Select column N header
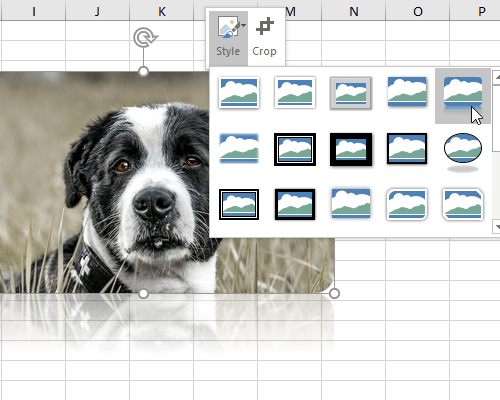Viewport: 500px width, 400px height. [354, 11]
